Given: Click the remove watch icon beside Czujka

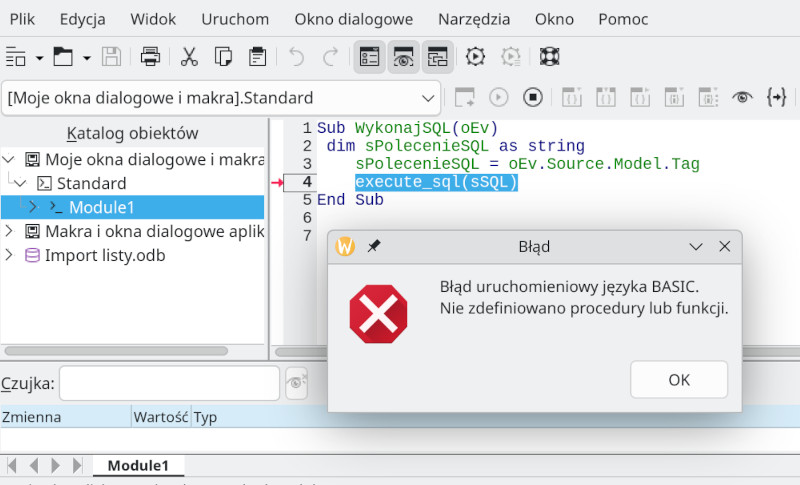Looking at the screenshot, I should click(x=296, y=383).
